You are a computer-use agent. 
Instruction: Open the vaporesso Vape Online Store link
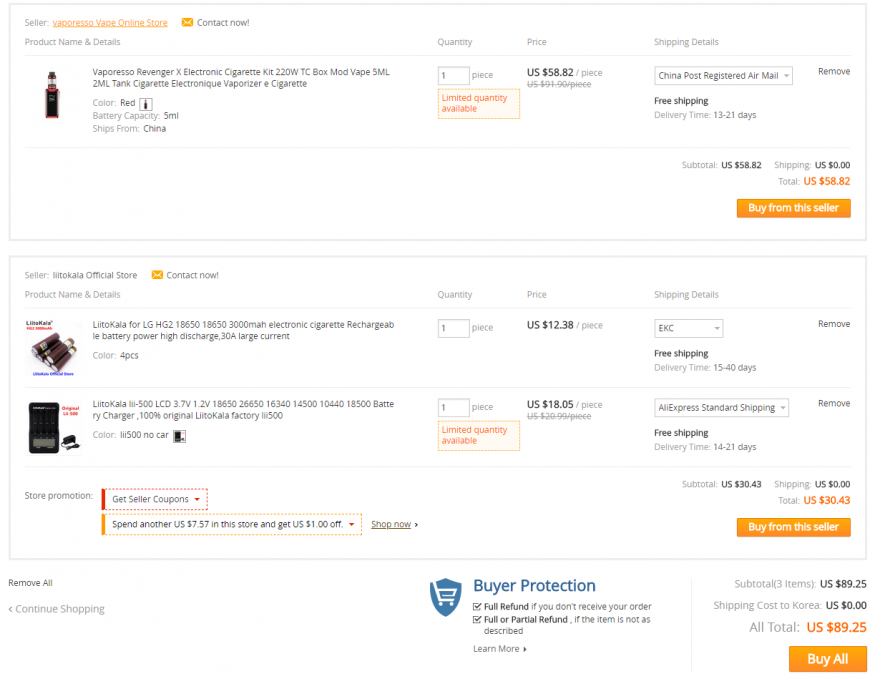pyautogui.click(x=110, y=23)
